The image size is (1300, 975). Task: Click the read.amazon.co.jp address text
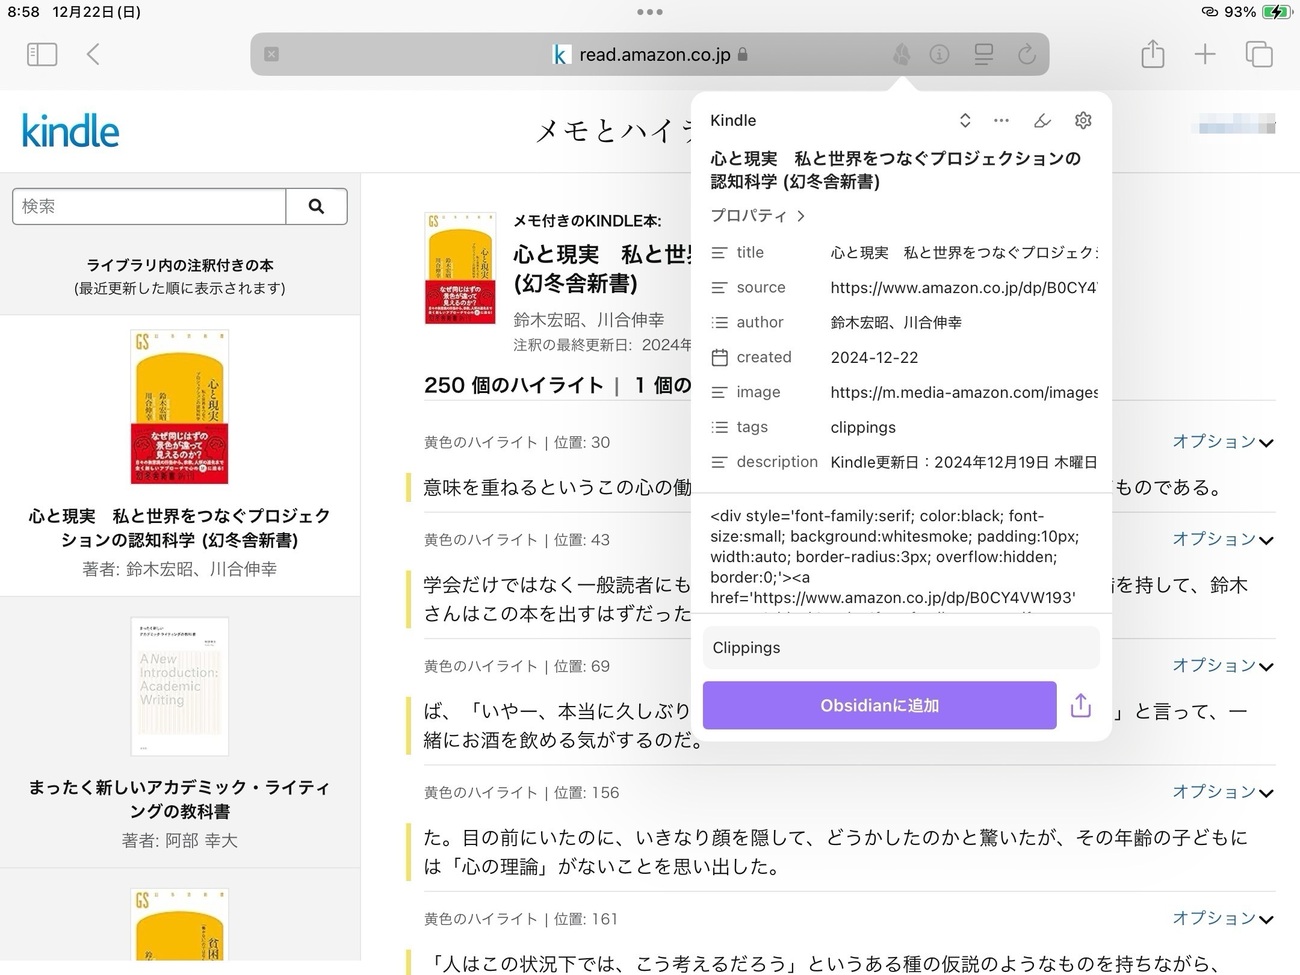pos(655,54)
